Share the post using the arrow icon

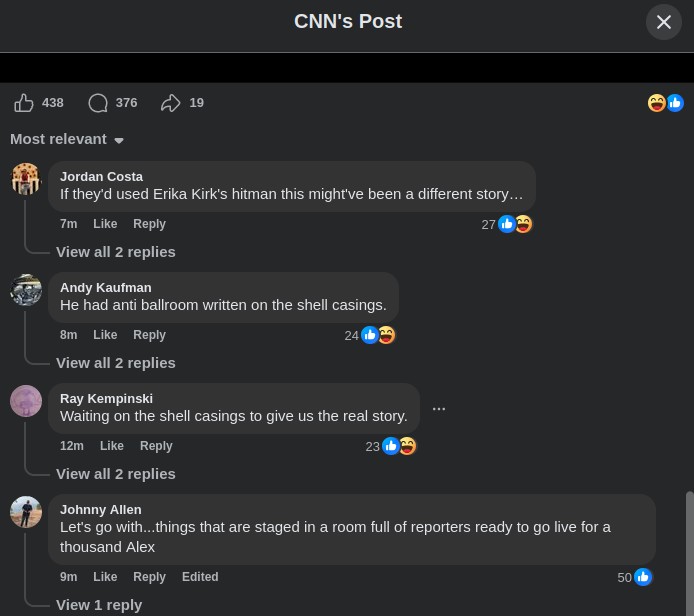pos(170,103)
